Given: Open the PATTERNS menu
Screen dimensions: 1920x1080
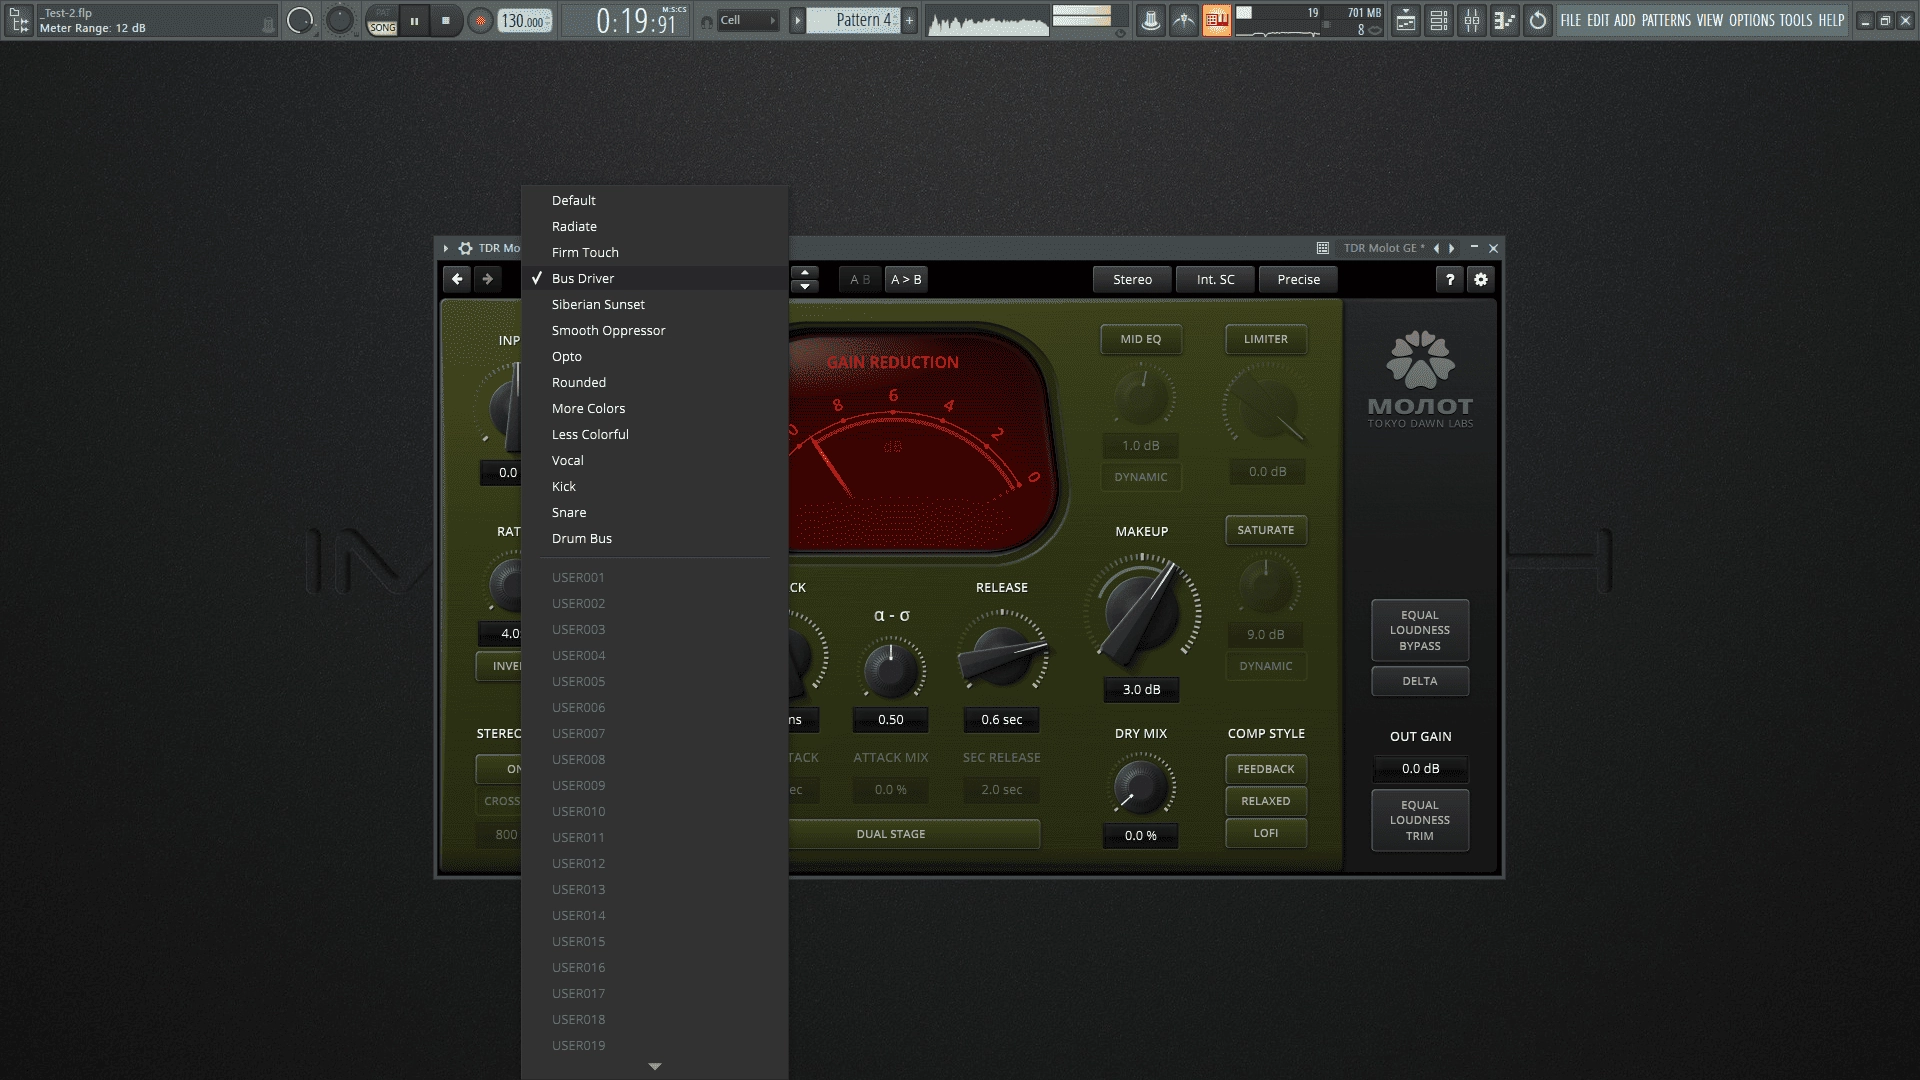Looking at the screenshot, I should click(x=1666, y=20).
